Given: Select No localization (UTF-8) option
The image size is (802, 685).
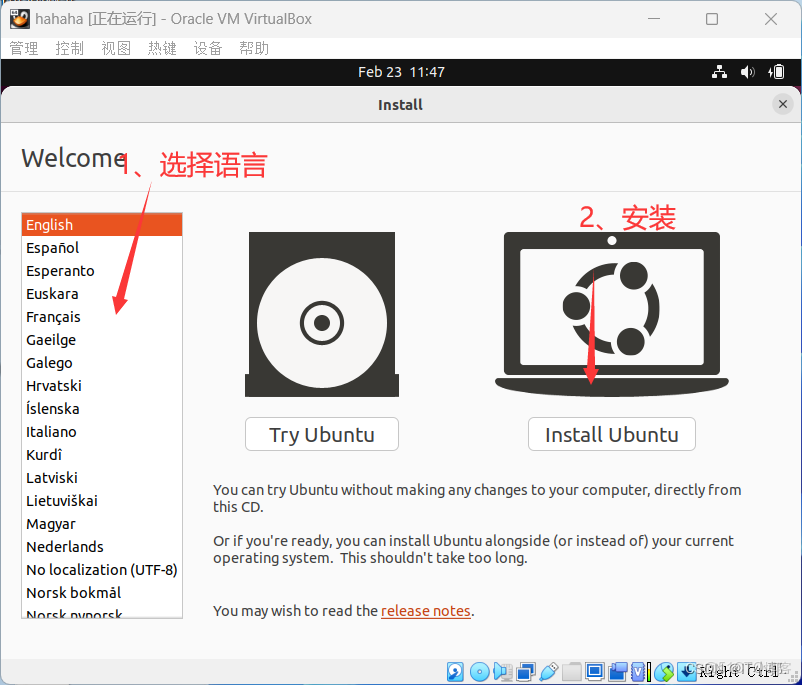Looking at the screenshot, I should tap(101, 569).
